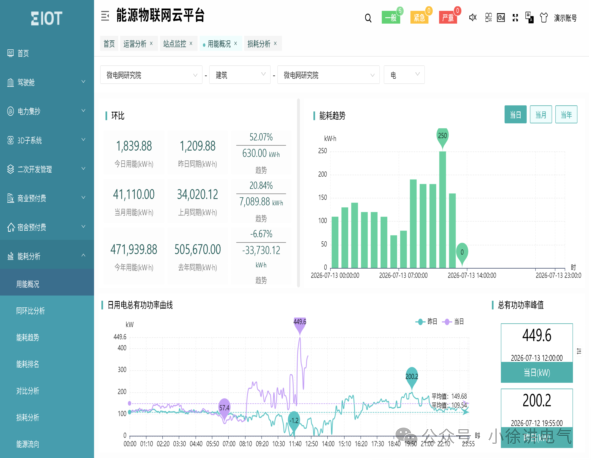The image size is (591, 460).
Task: Select 当年 trend range button
Action: tap(567, 115)
